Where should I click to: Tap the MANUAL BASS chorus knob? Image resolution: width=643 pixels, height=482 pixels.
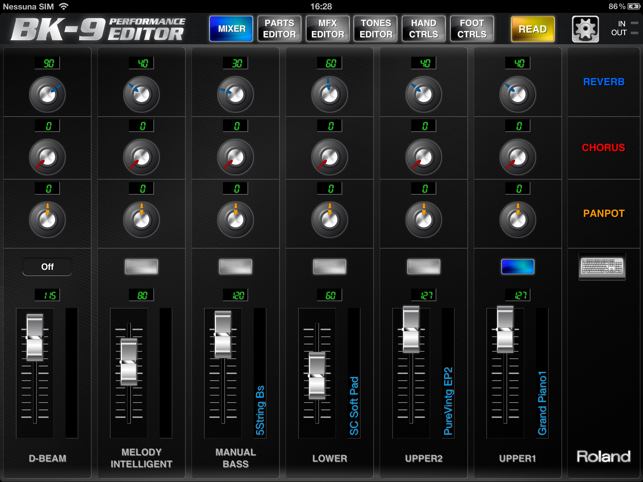(x=235, y=157)
